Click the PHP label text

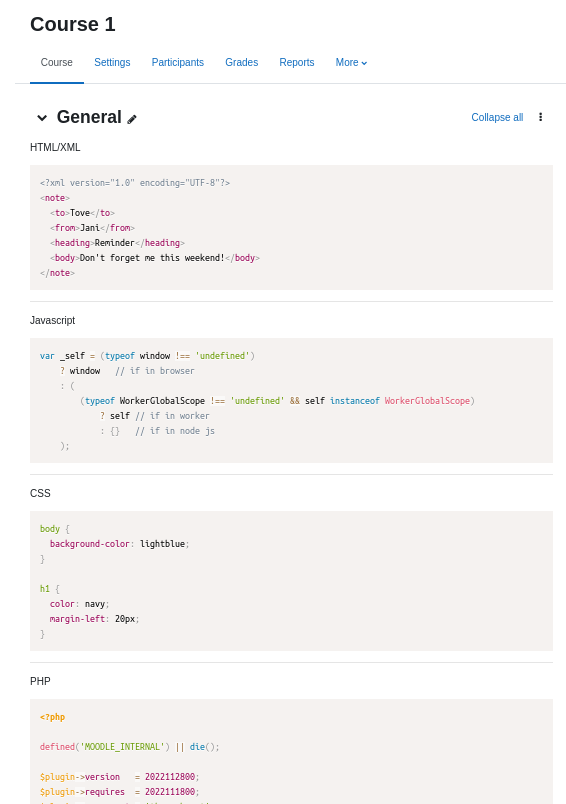point(40,681)
